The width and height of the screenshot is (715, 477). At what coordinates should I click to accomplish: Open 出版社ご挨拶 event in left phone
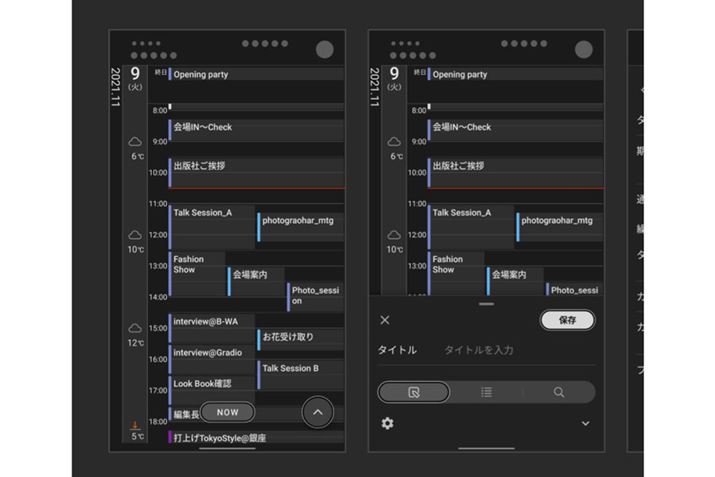click(256, 173)
